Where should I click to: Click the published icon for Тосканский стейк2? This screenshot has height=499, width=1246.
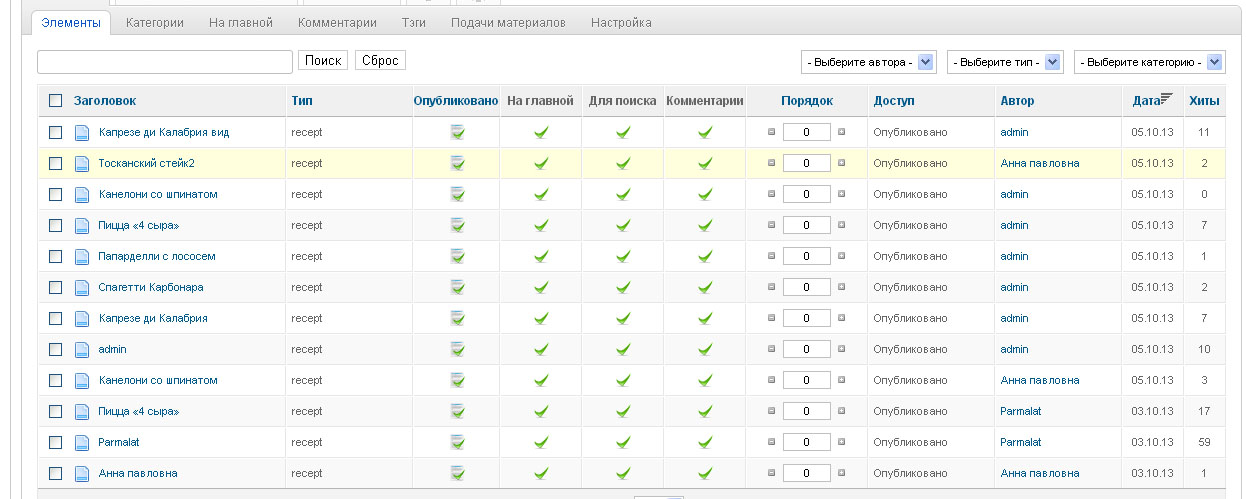(x=457, y=163)
